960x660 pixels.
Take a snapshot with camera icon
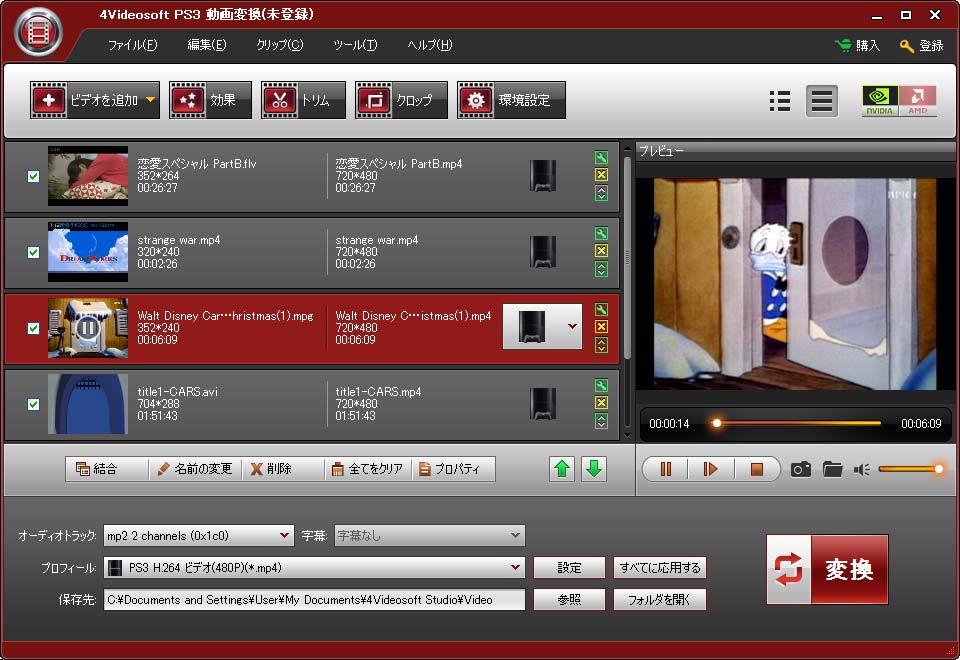[800, 469]
